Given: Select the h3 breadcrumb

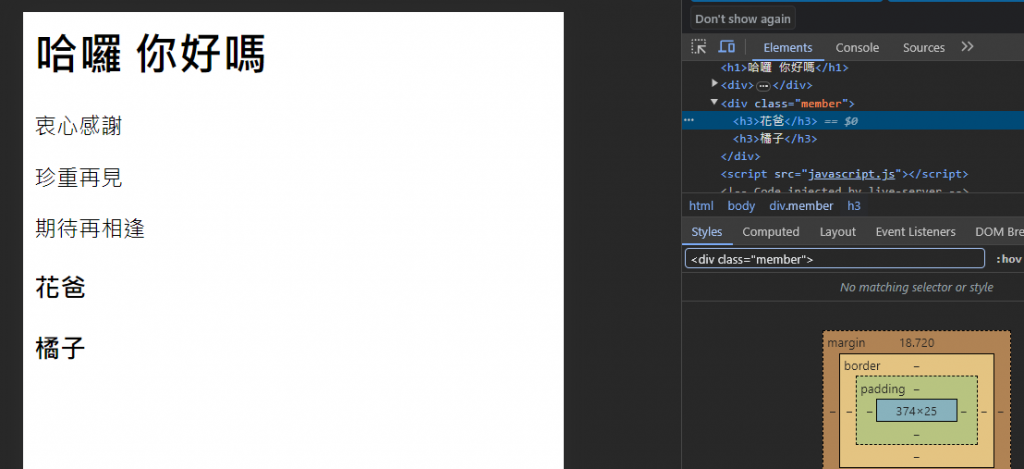Looking at the screenshot, I should (x=854, y=206).
